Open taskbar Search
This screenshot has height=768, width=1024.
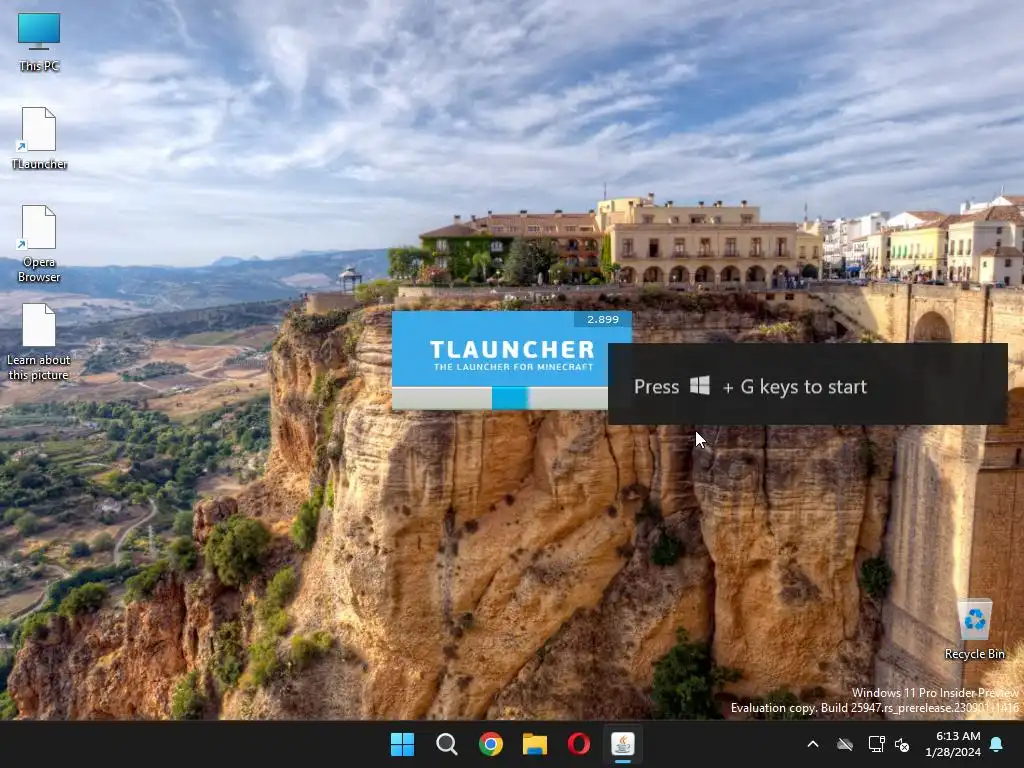click(x=447, y=744)
